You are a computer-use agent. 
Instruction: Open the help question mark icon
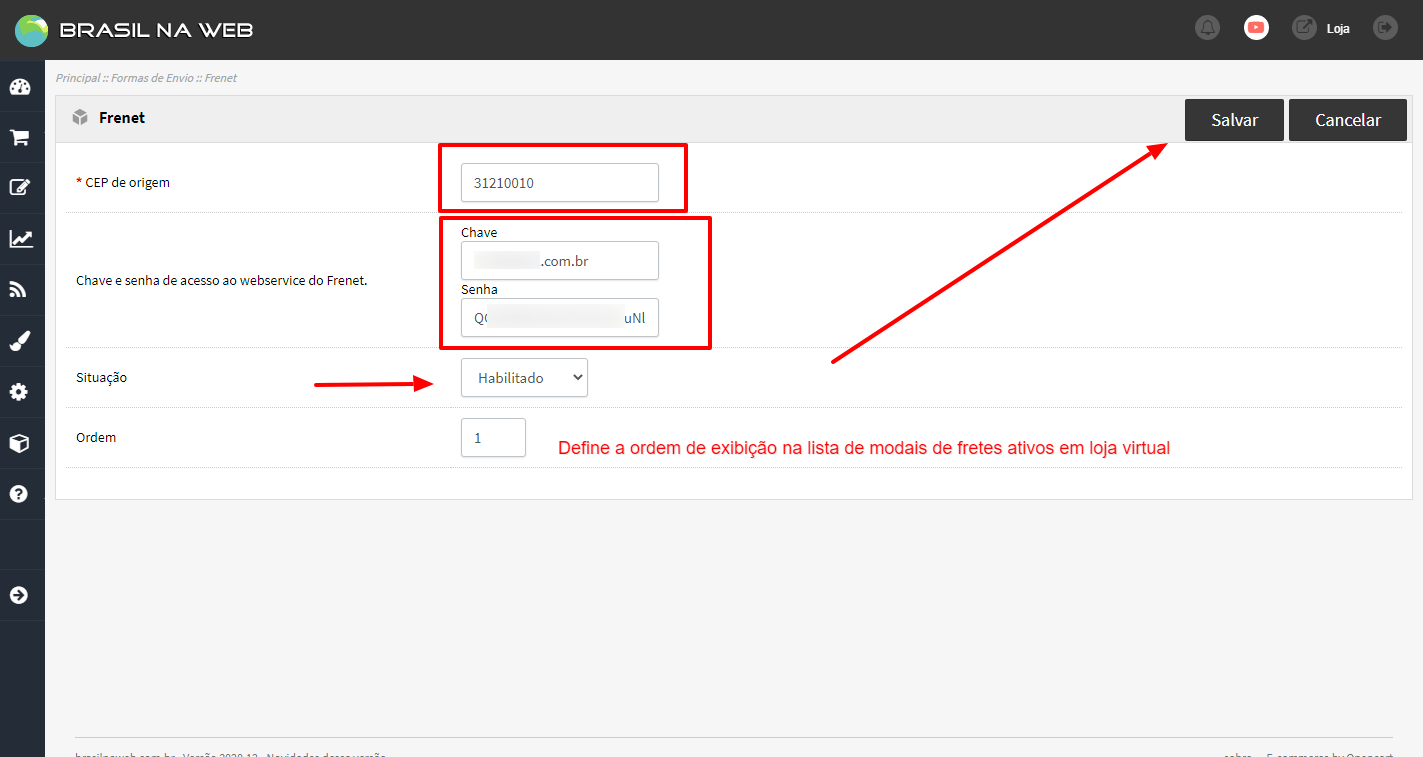pos(20,494)
